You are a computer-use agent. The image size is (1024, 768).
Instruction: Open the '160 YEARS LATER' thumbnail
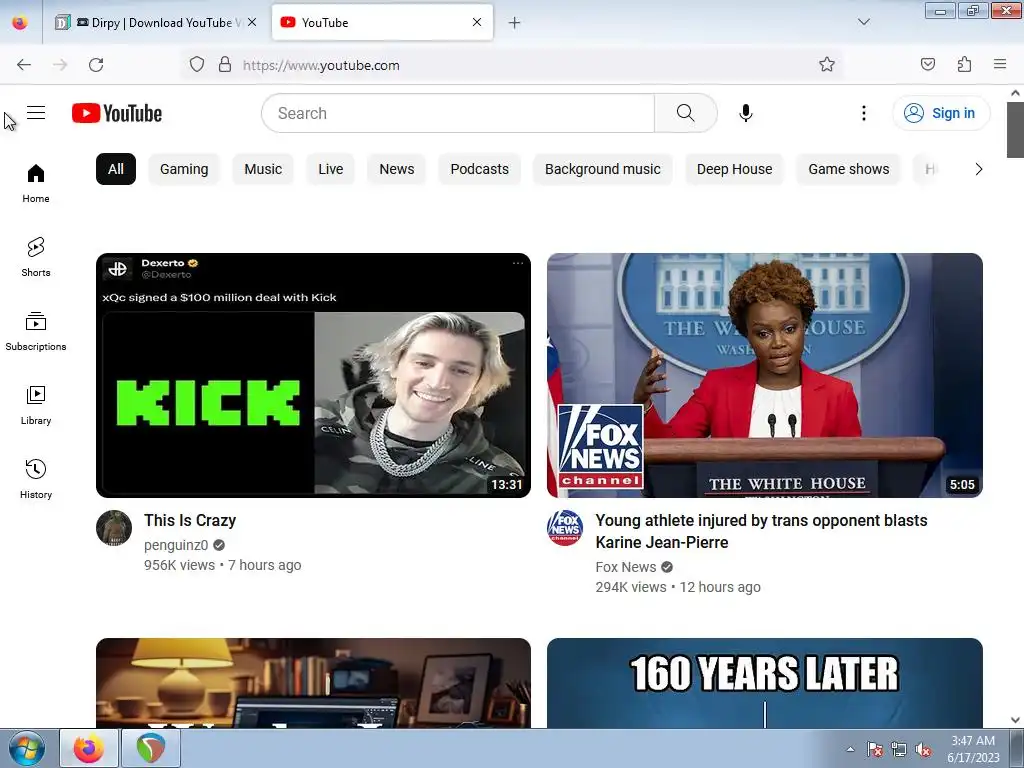pos(765,683)
